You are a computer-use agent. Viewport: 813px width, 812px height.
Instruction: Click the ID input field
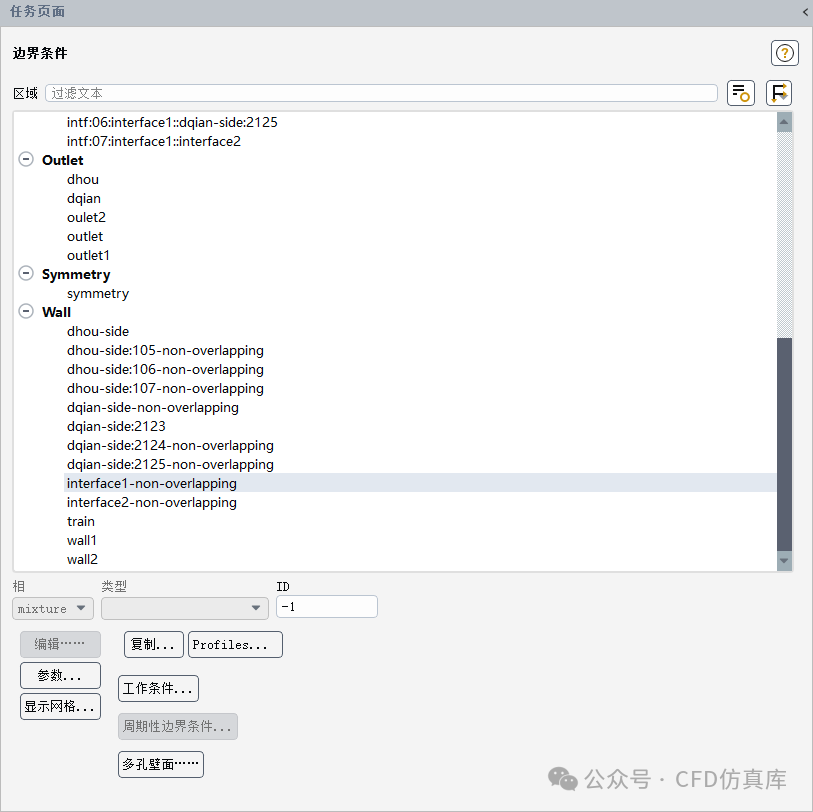(x=327, y=607)
